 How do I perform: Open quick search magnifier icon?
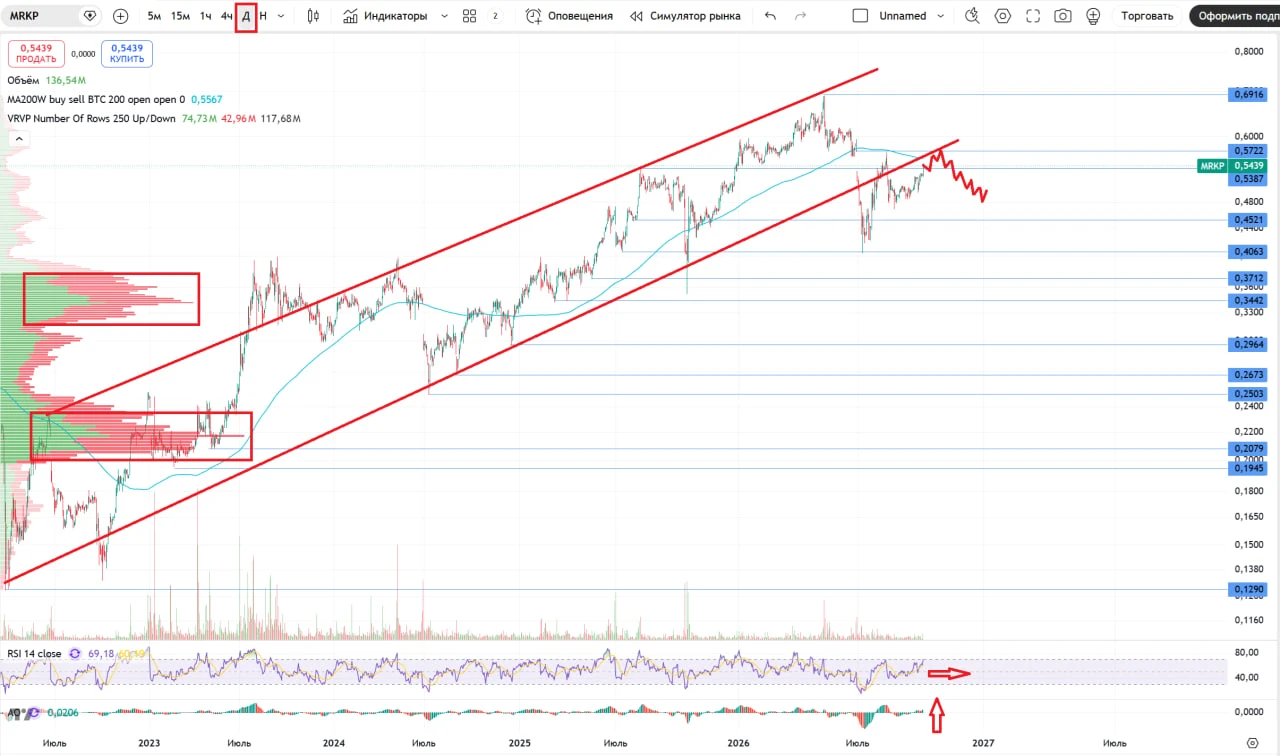(973, 16)
